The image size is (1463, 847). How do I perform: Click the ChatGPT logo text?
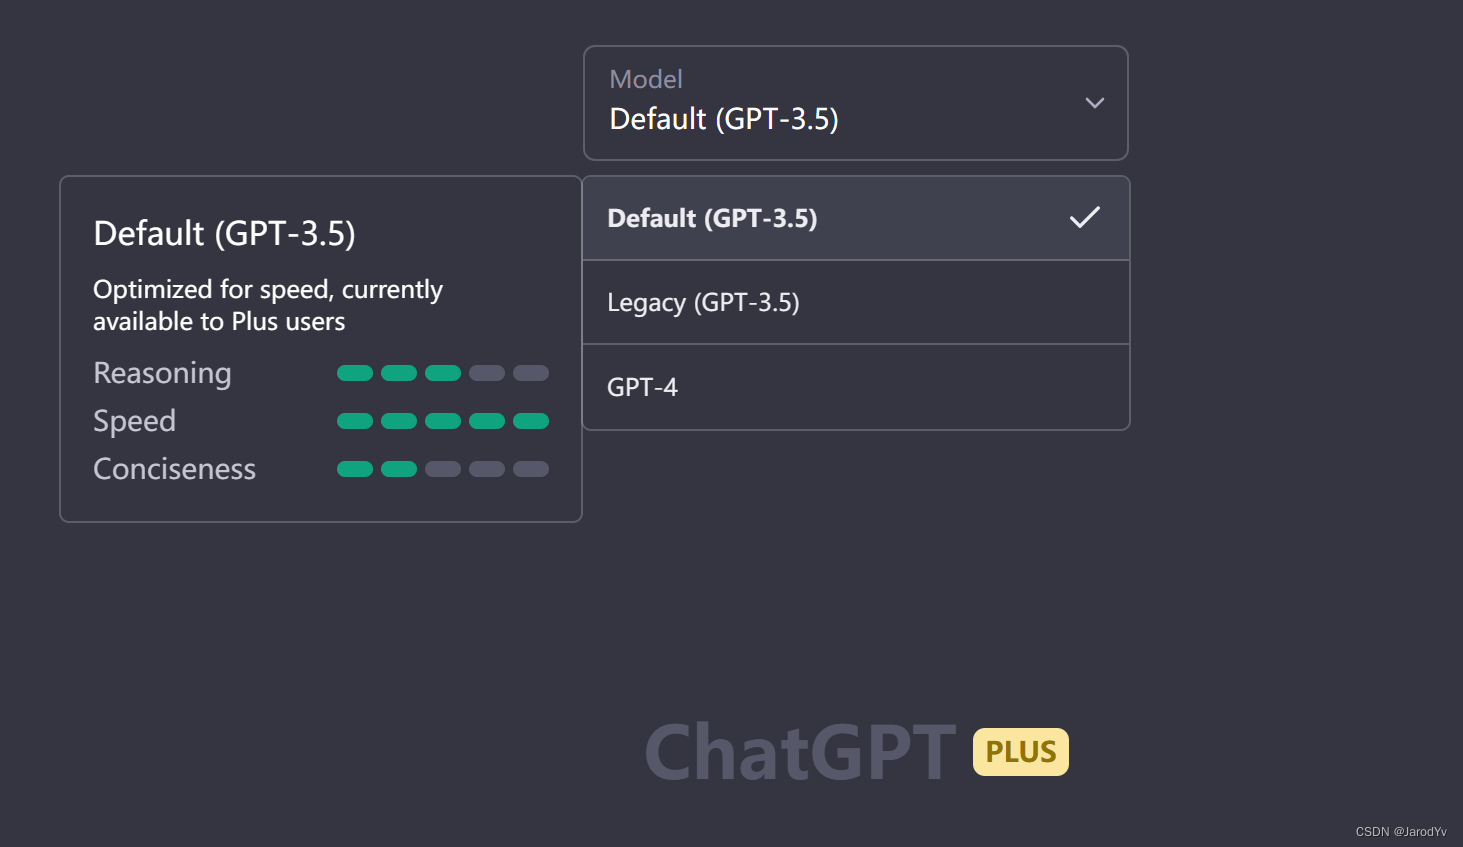800,752
